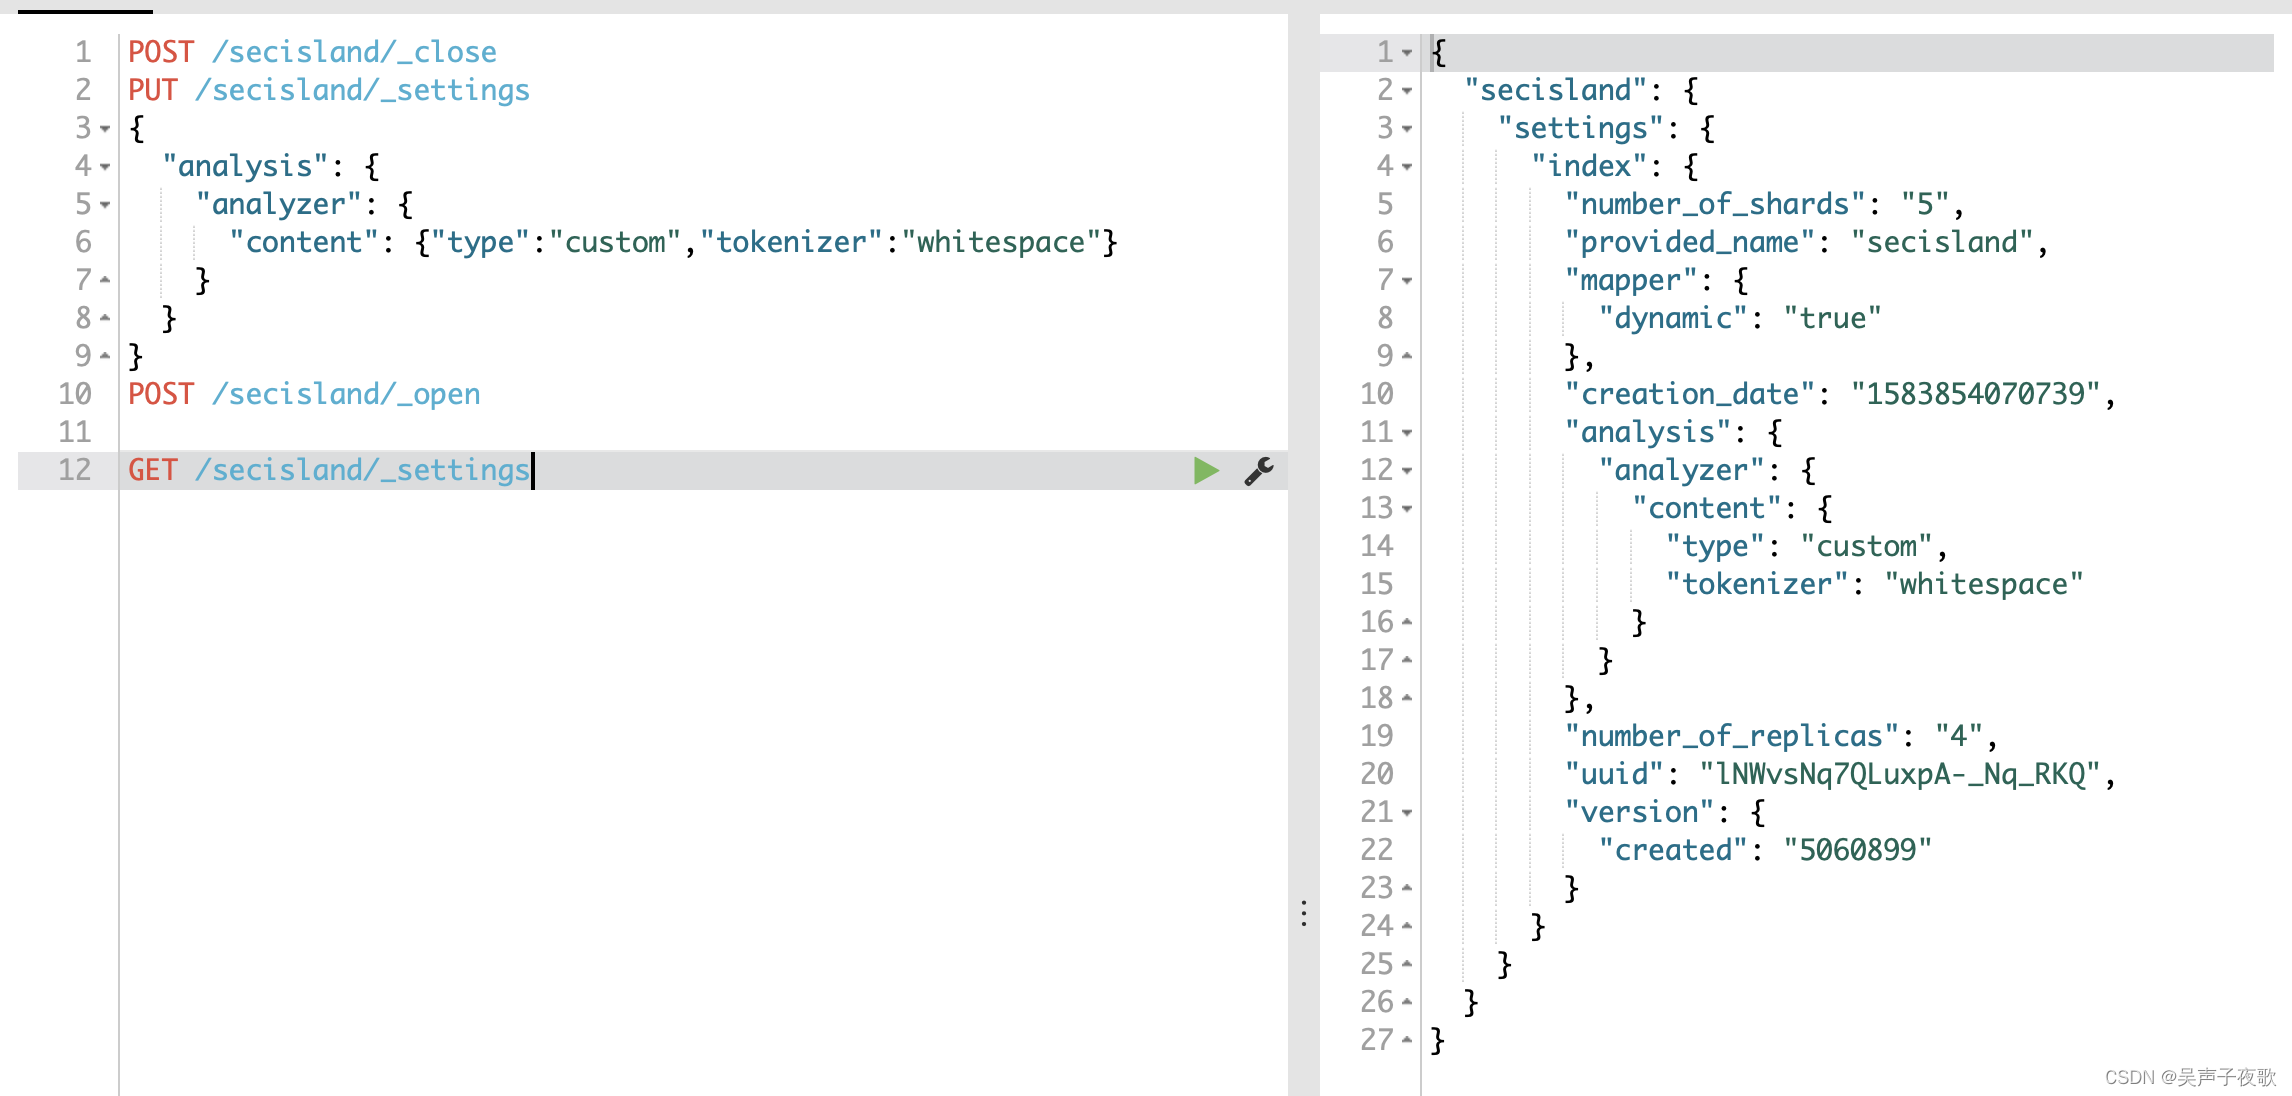The image size is (2292, 1096).
Task: Fold at response line 27 closing brace
Action: (1407, 1040)
